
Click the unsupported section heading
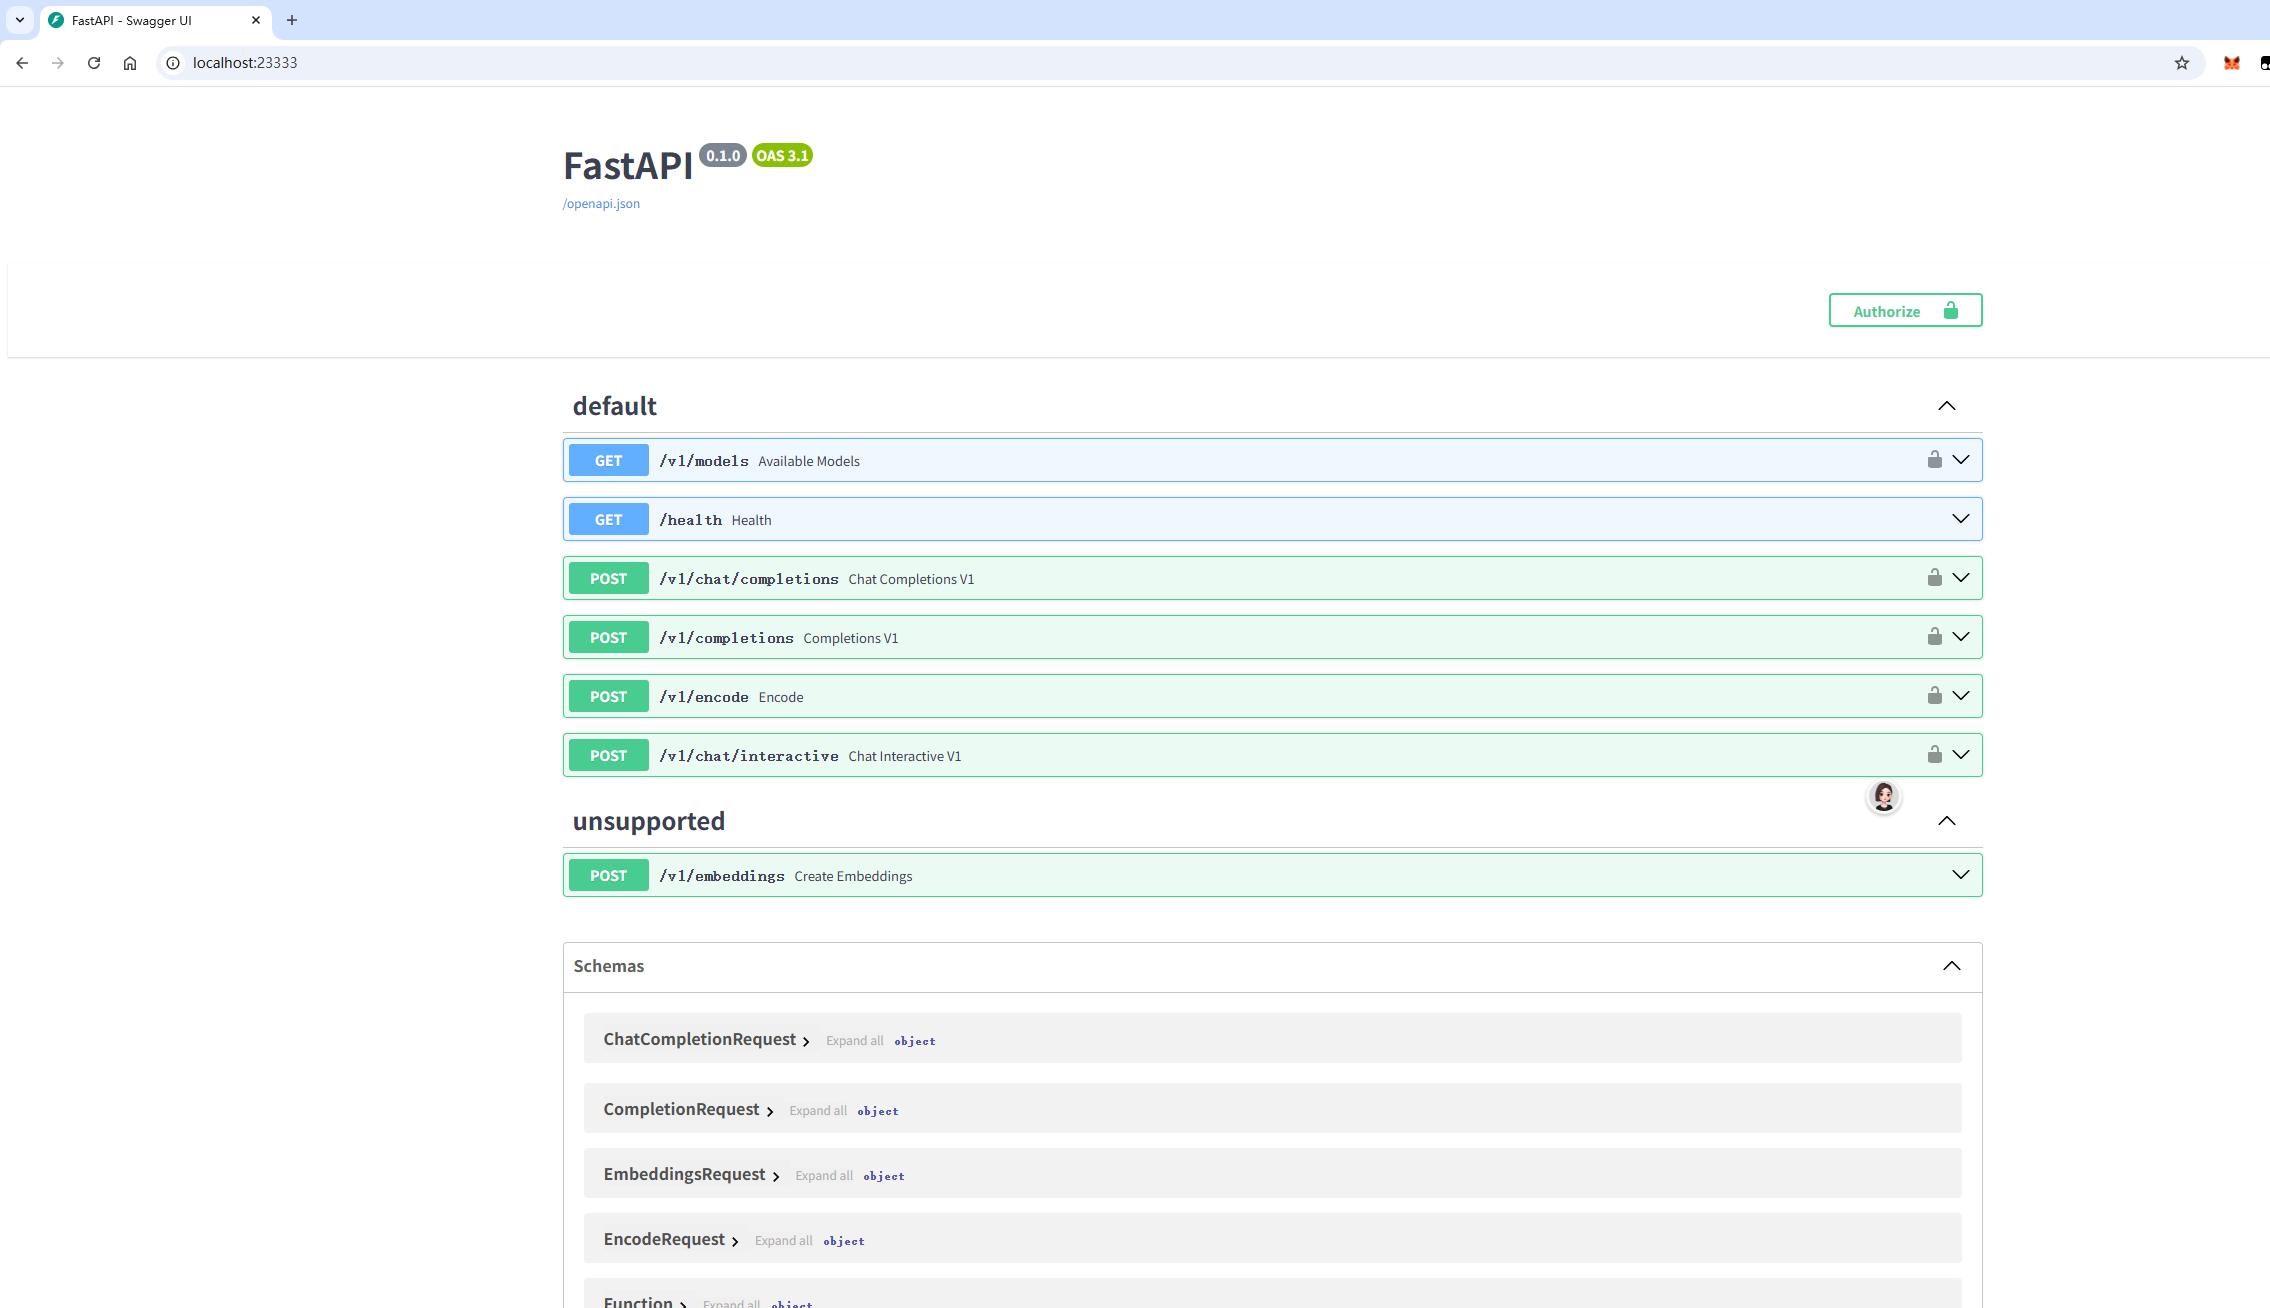pos(648,821)
